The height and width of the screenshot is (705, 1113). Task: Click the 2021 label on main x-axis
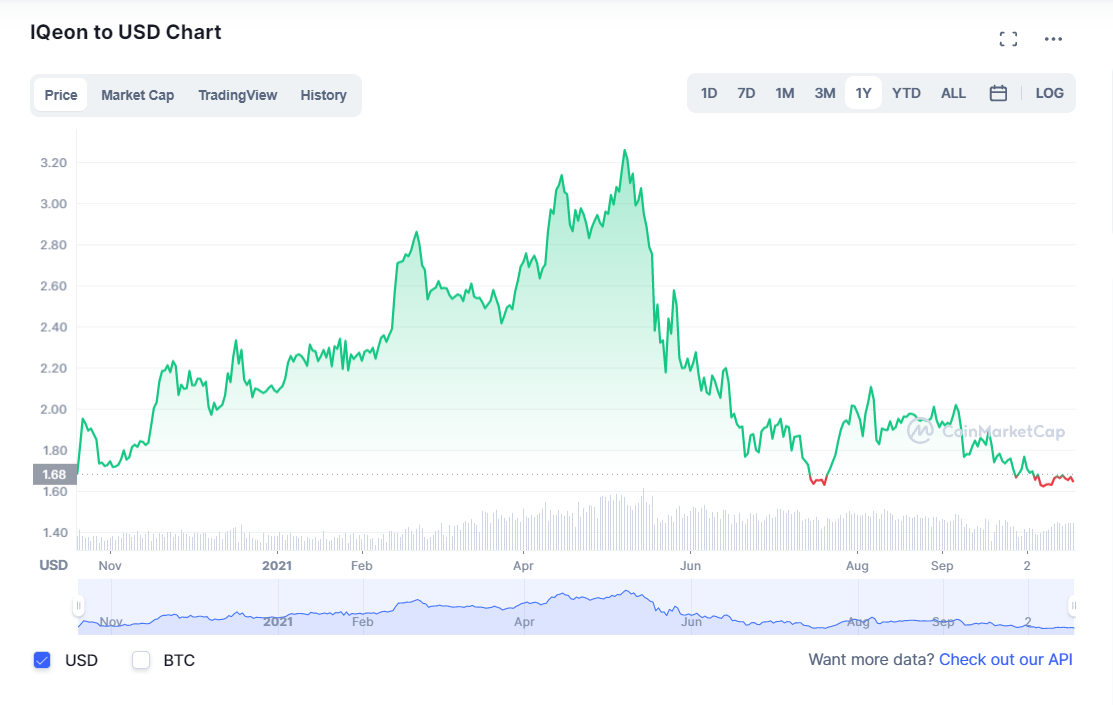(x=277, y=566)
